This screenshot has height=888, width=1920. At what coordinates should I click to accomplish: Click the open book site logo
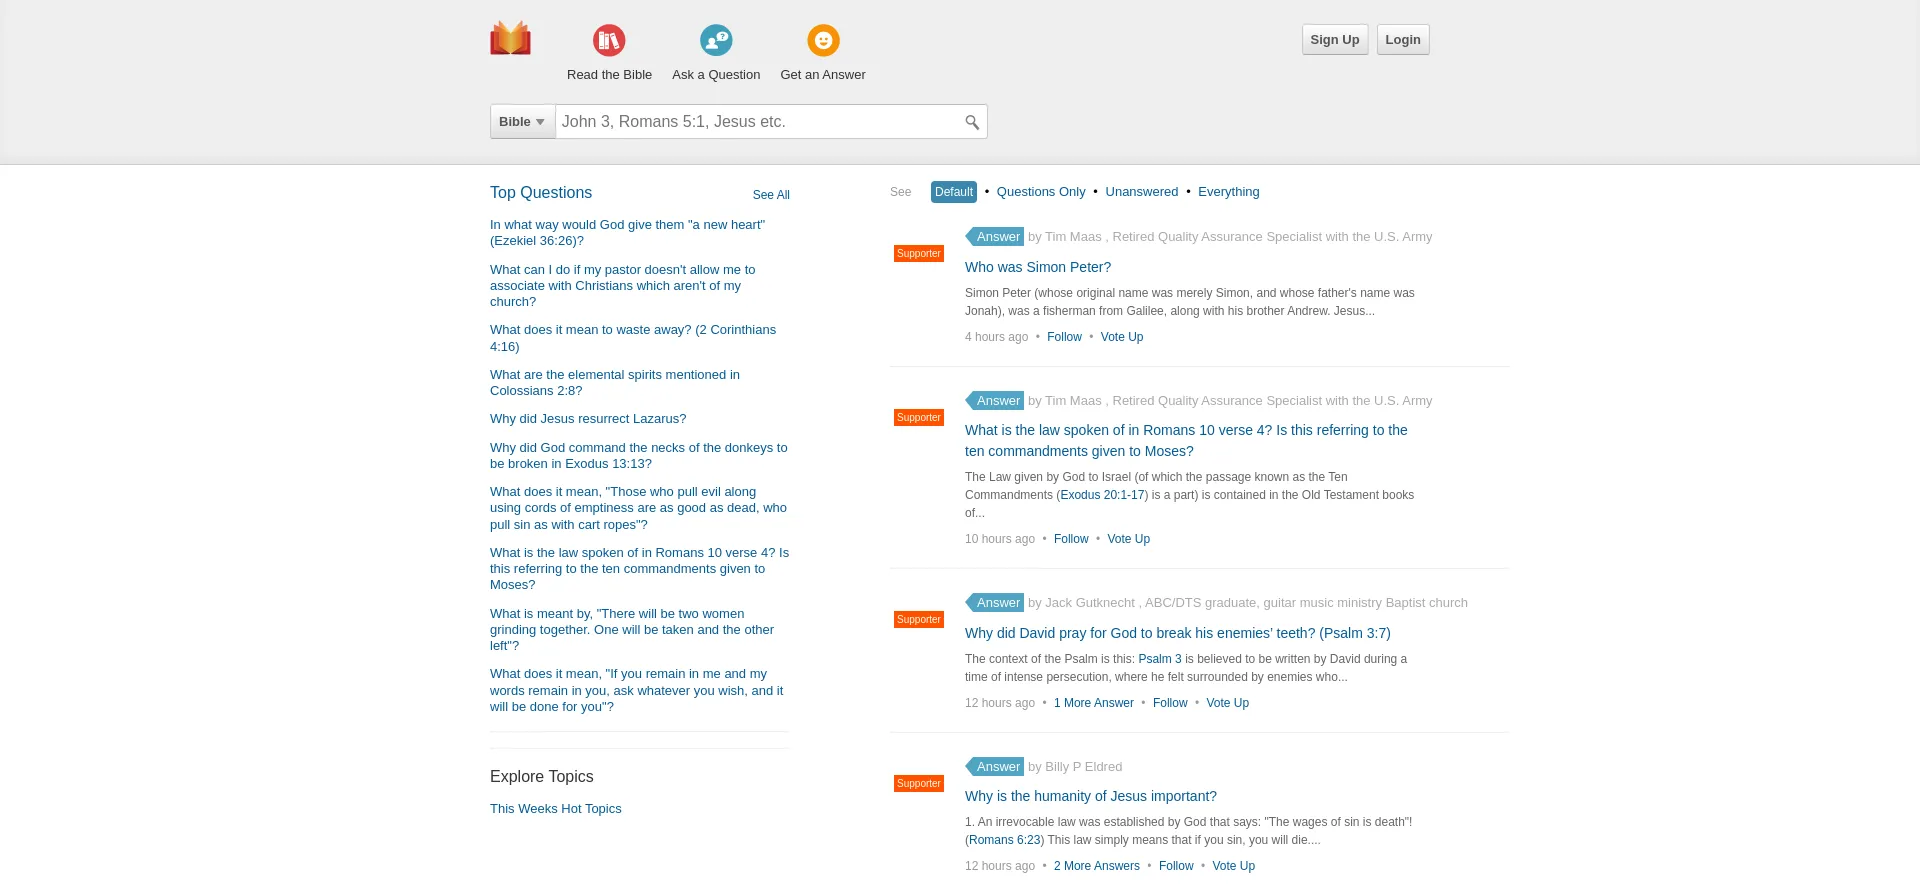click(x=510, y=38)
